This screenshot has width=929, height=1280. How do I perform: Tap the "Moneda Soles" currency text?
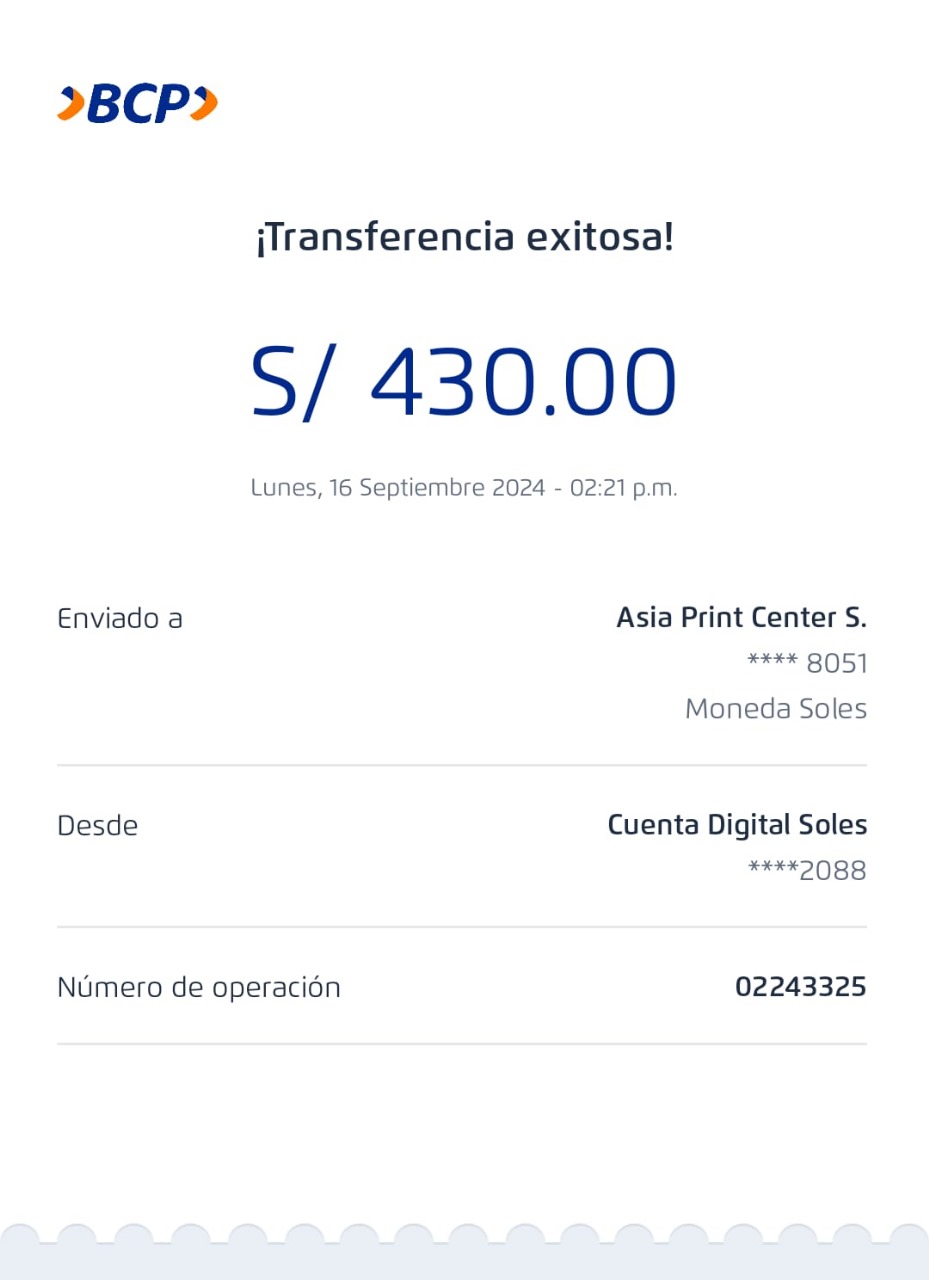coord(775,709)
